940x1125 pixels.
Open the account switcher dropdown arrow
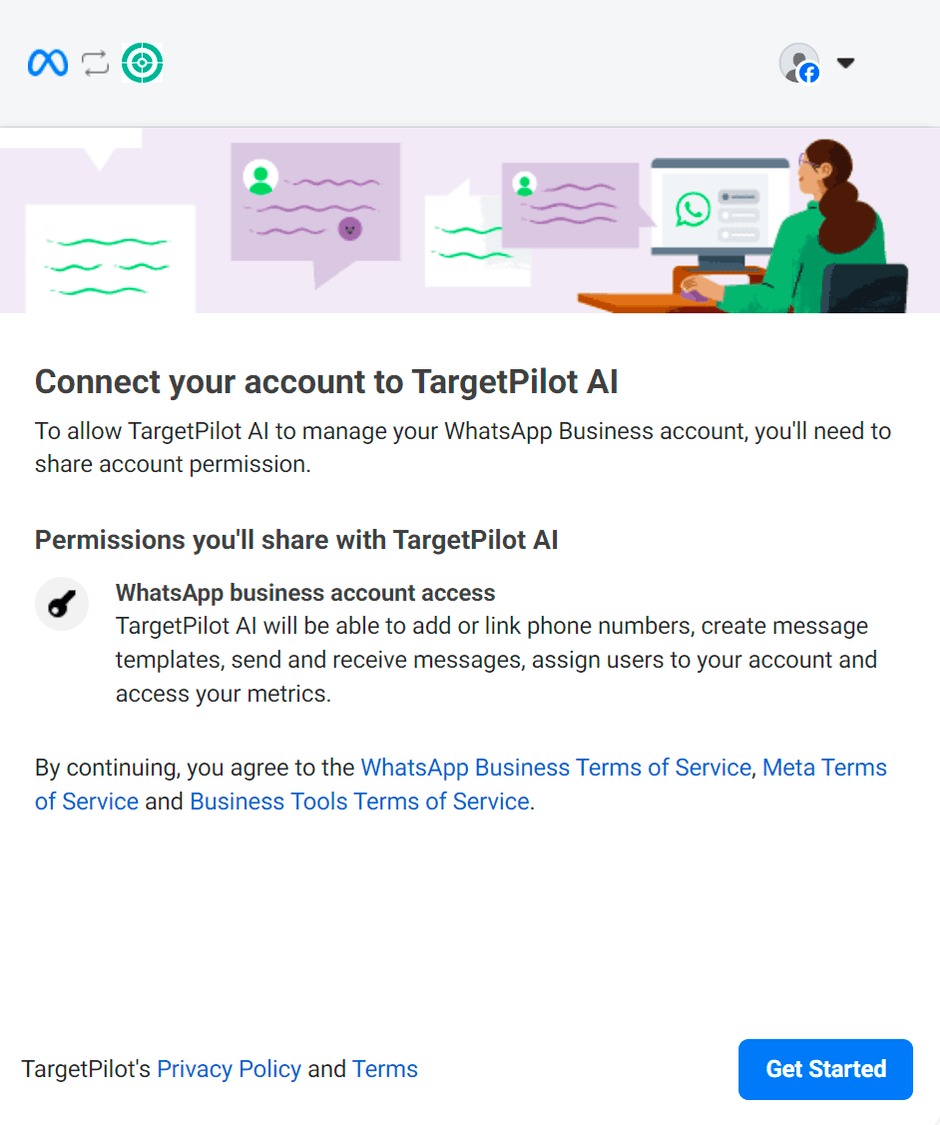[x=846, y=63]
